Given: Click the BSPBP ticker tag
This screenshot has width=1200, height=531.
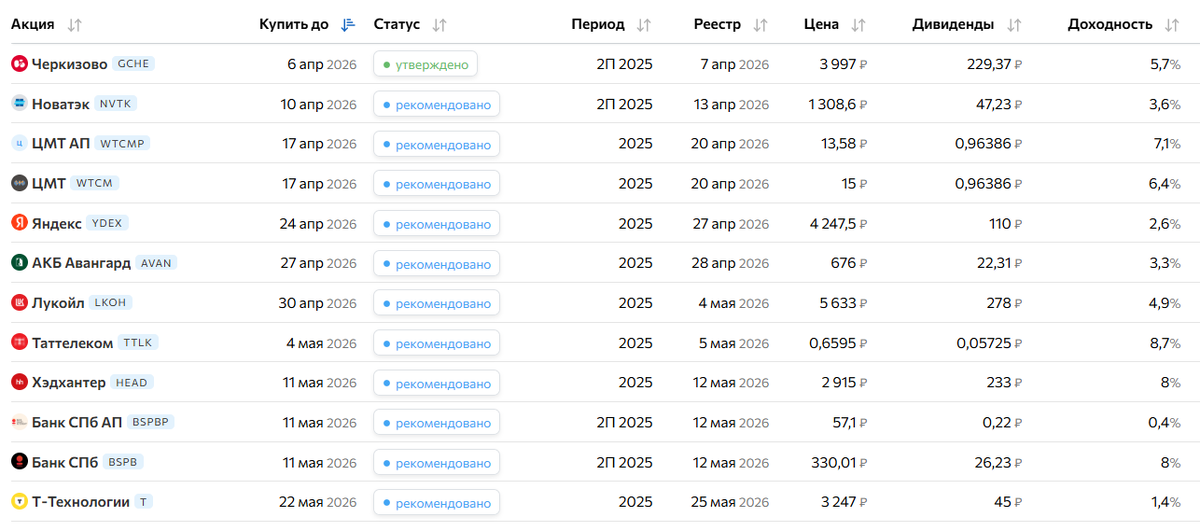Looking at the screenshot, I should pos(152,422).
